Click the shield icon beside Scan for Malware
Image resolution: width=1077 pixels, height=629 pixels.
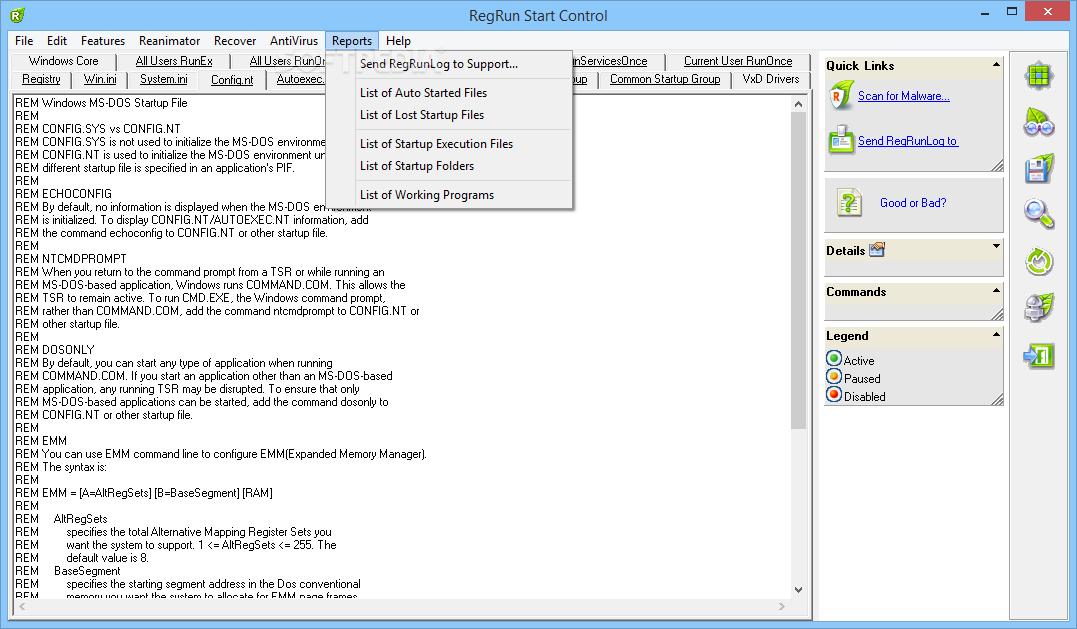tap(840, 96)
